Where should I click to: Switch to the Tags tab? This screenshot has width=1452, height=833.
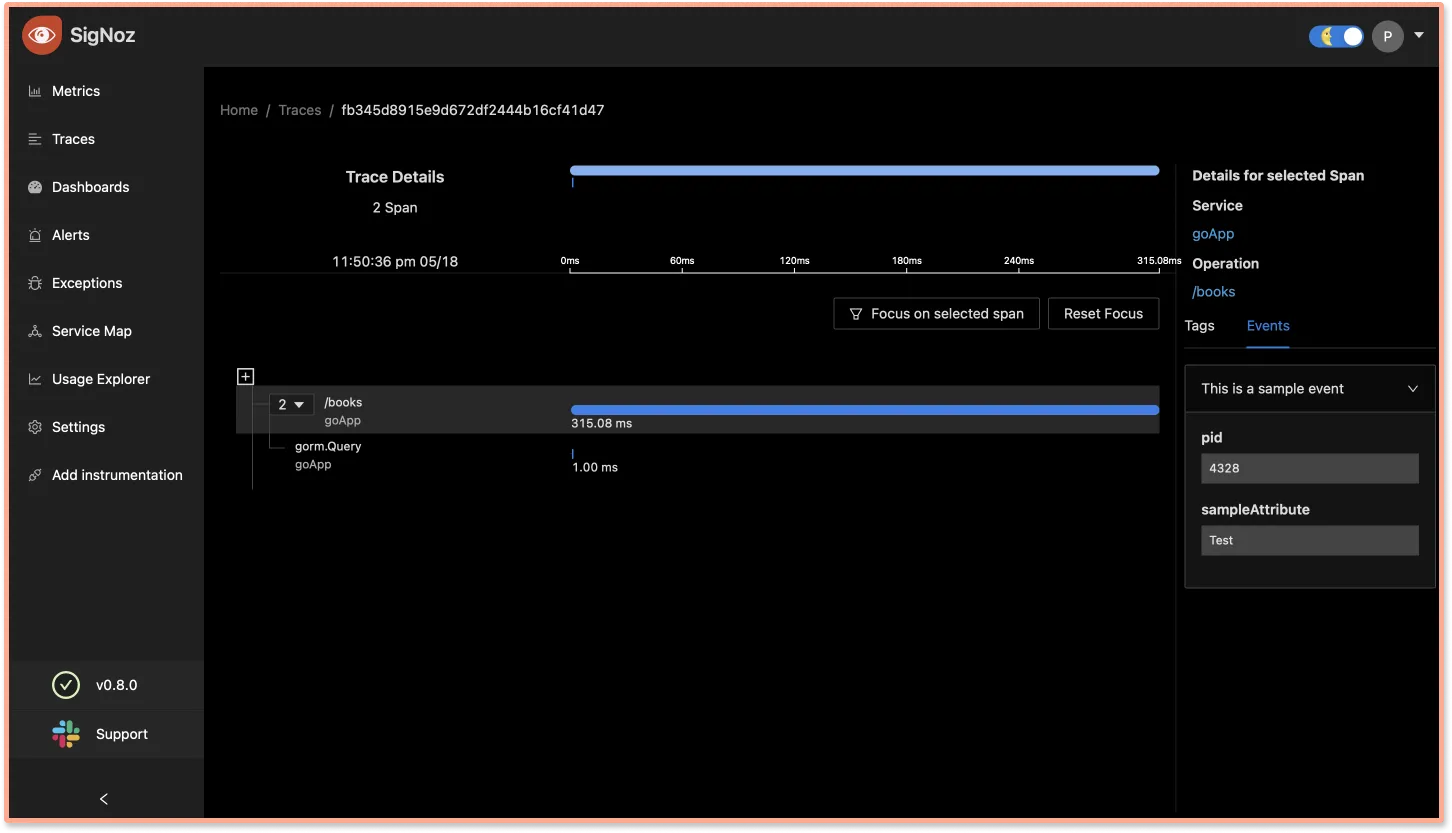(x=1199, y=326)
